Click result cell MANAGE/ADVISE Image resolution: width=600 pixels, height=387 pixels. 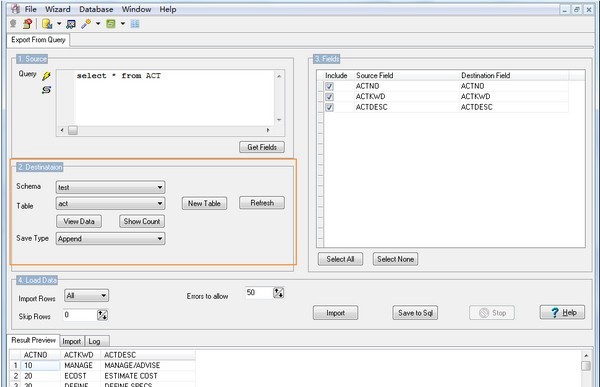pos(132,365)
